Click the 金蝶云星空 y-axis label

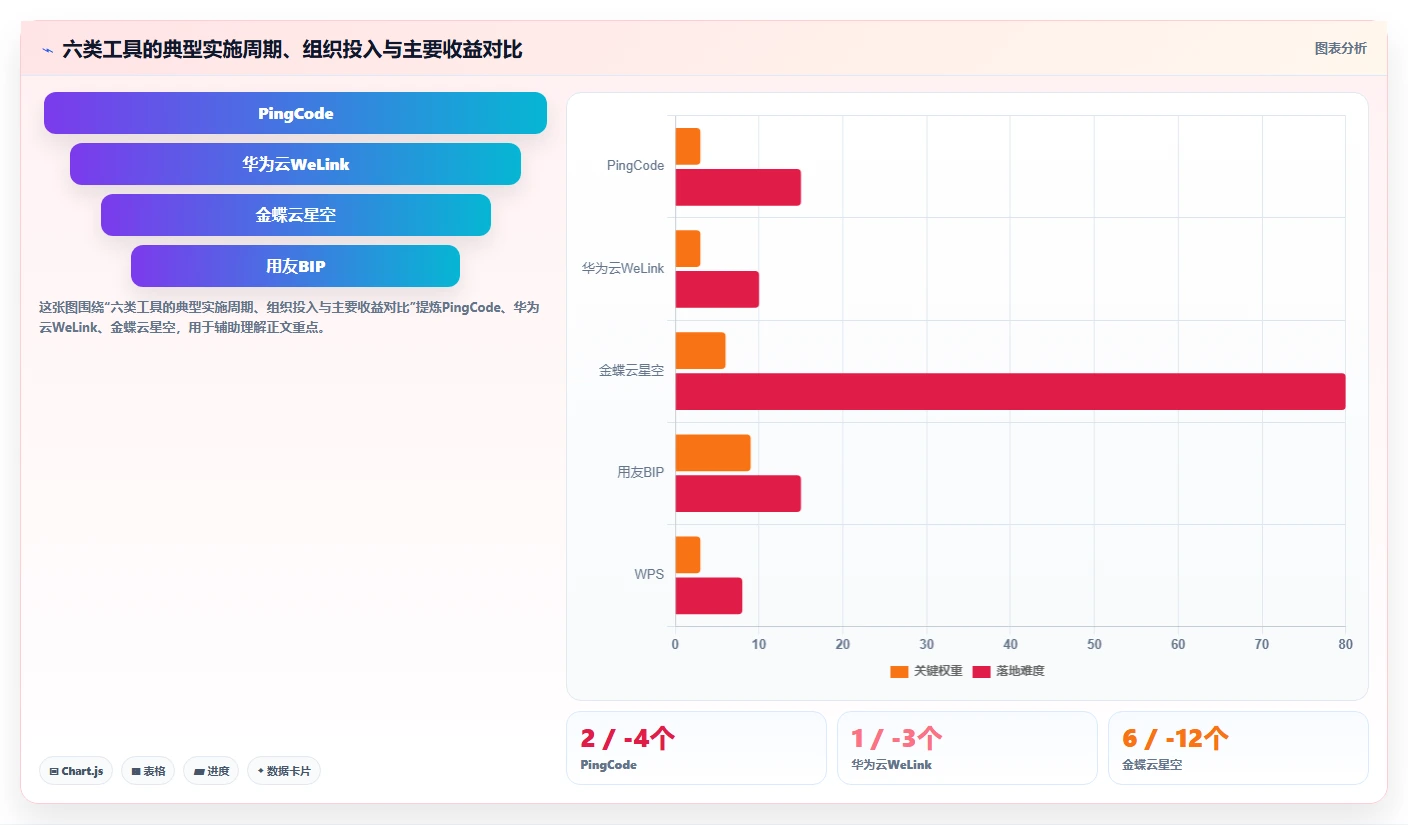click(632, 370)
